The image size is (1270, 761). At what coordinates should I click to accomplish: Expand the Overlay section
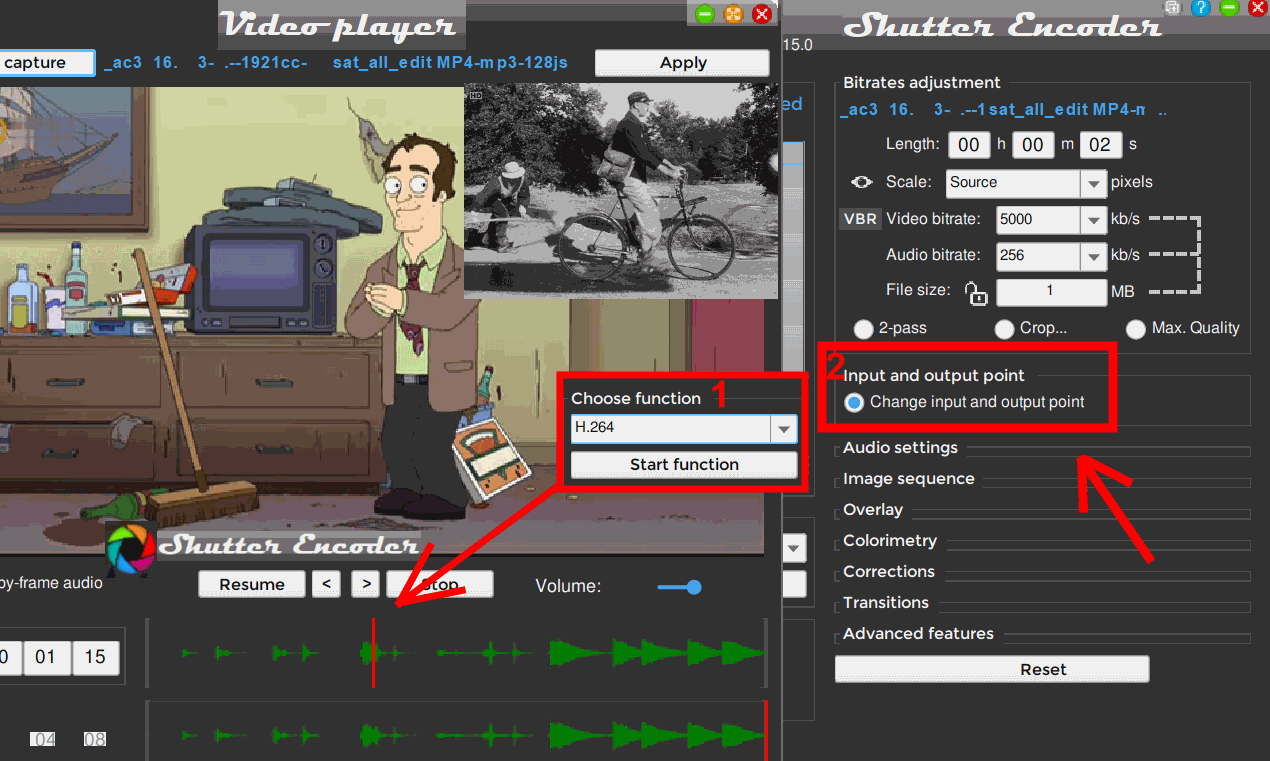coord(873,510)
